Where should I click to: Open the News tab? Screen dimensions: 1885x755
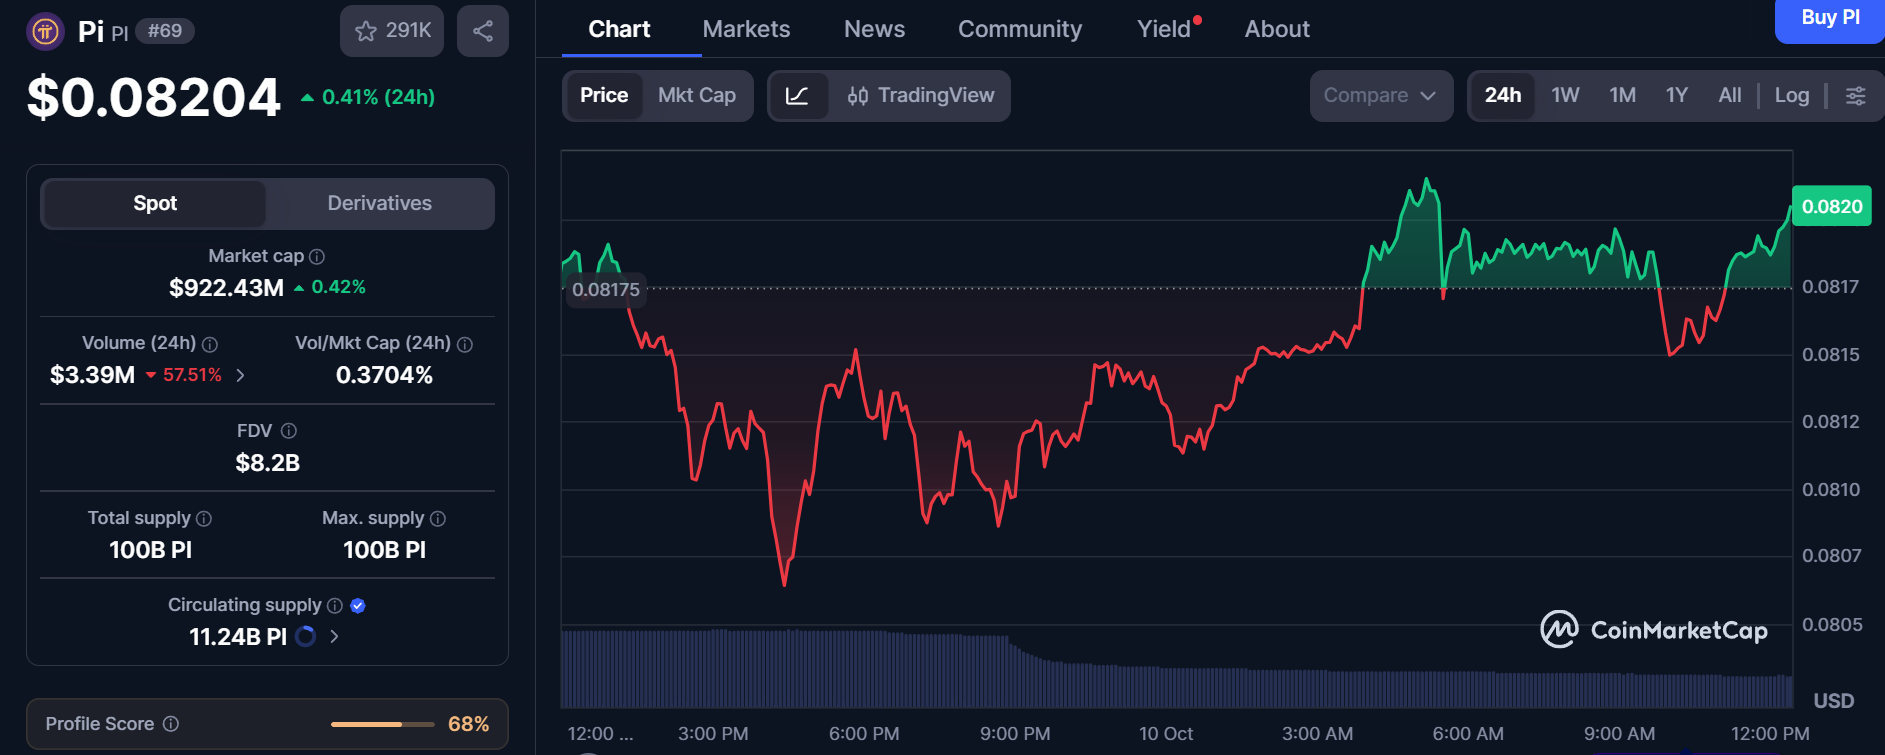tap(874, 30)
